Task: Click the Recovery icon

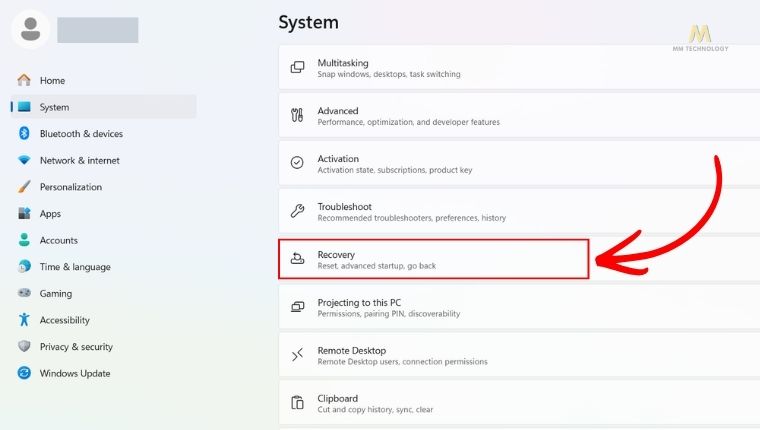Action: (x=297, y=259)
